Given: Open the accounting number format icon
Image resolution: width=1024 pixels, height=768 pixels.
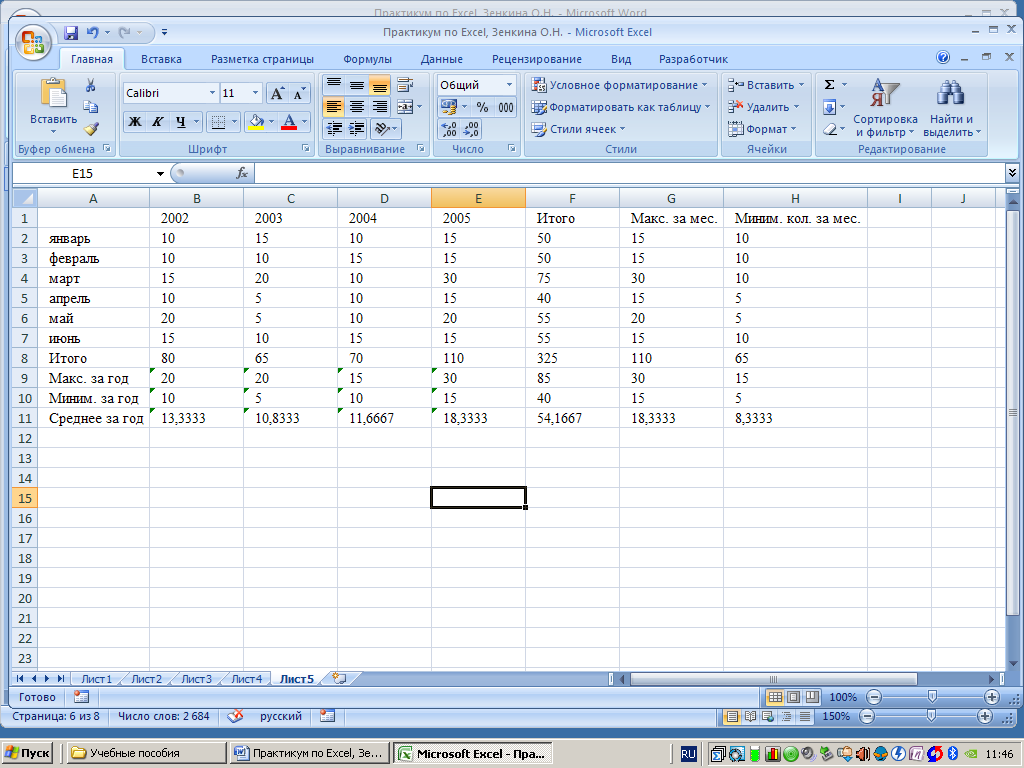Looking at the screenshot, I should click(449, 107).
